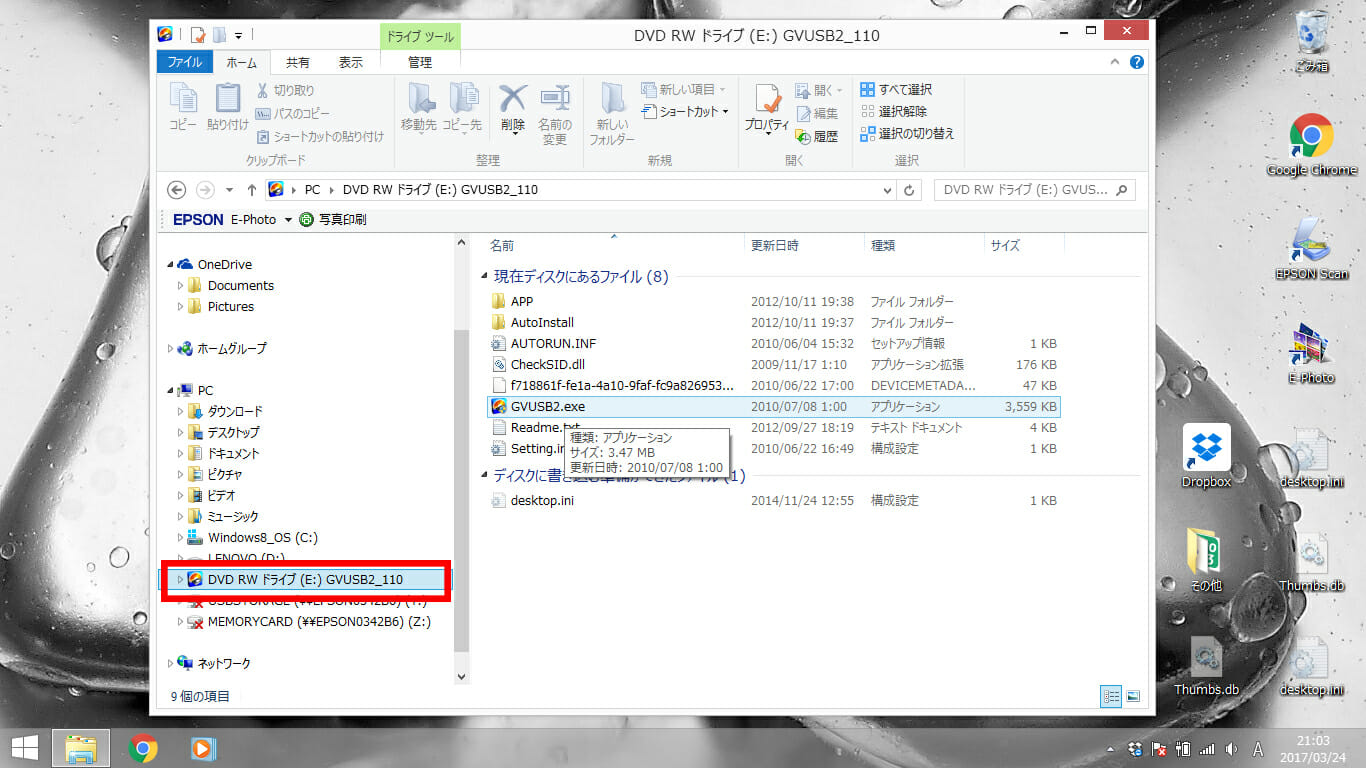Click the EPSON photo print (写真印刷) button
Viewport: 1366px width, 768px height.
click(x=333, y=219)
